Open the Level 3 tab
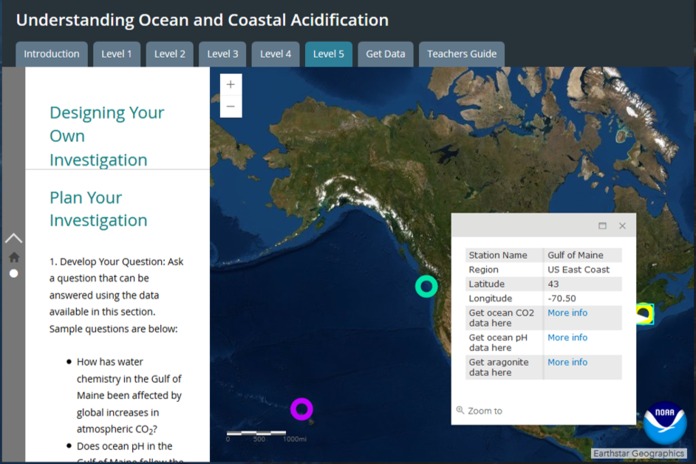 click(222, 54)
